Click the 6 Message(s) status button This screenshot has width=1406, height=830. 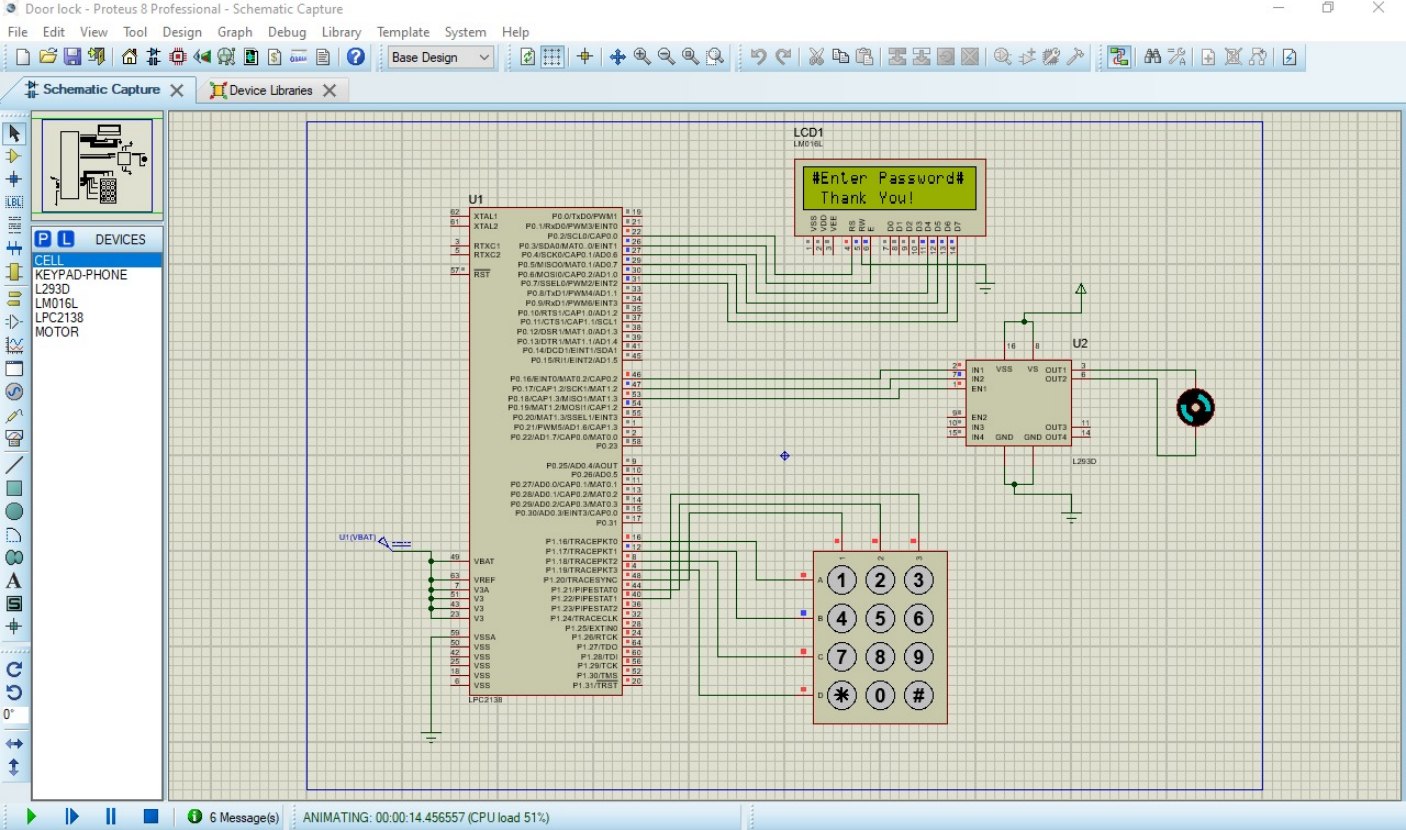coord(234,817)
